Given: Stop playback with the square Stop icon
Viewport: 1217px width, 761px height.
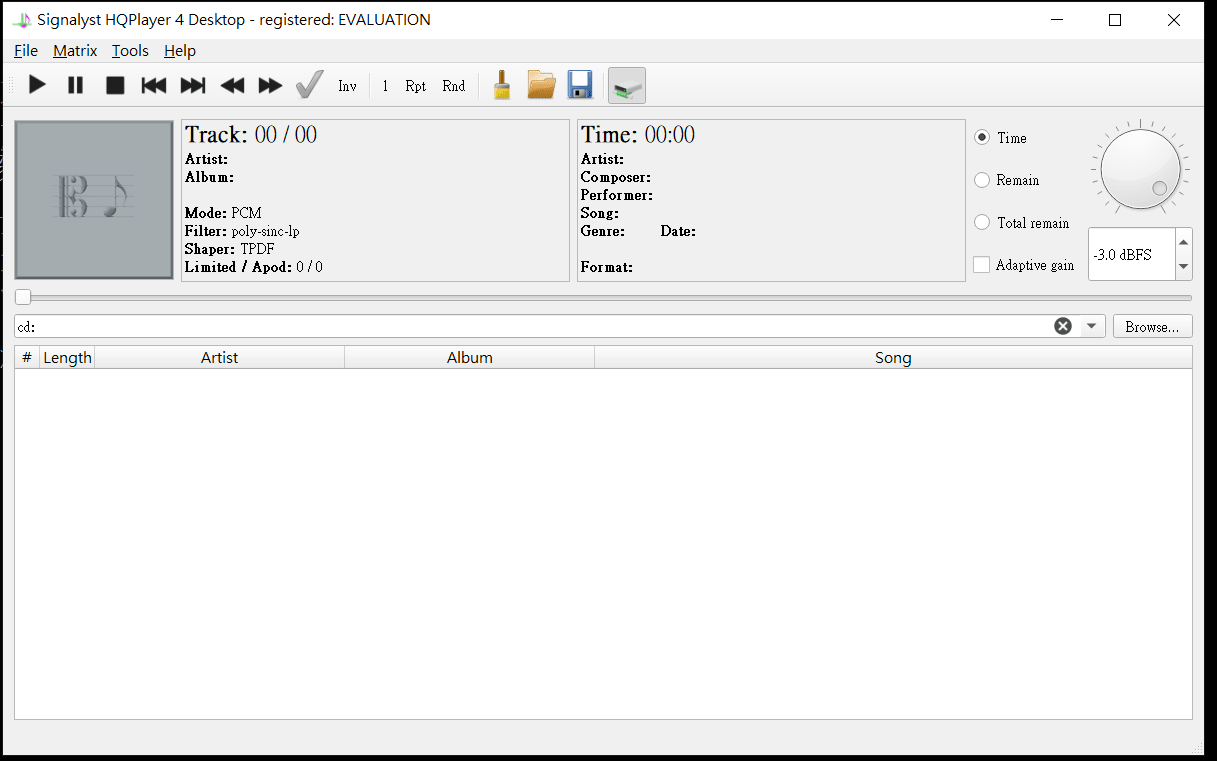Looking at the screenshot, I should tap(115, 85).
